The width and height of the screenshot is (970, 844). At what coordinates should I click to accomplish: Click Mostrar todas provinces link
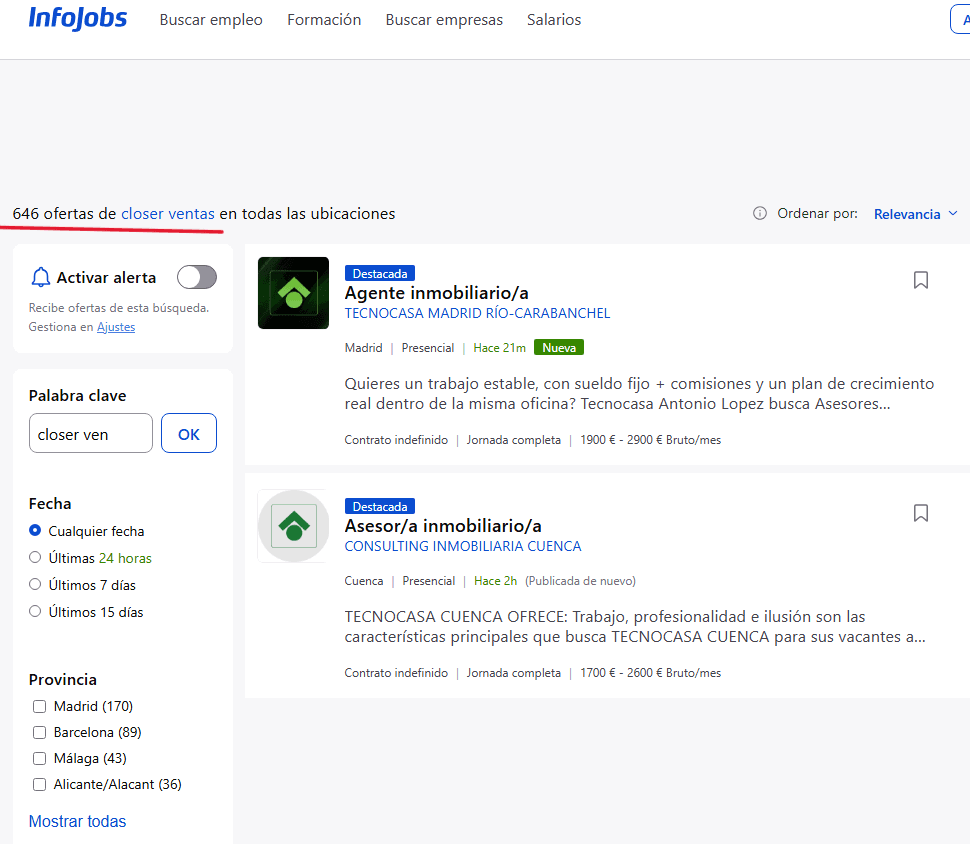pos(77,821)
